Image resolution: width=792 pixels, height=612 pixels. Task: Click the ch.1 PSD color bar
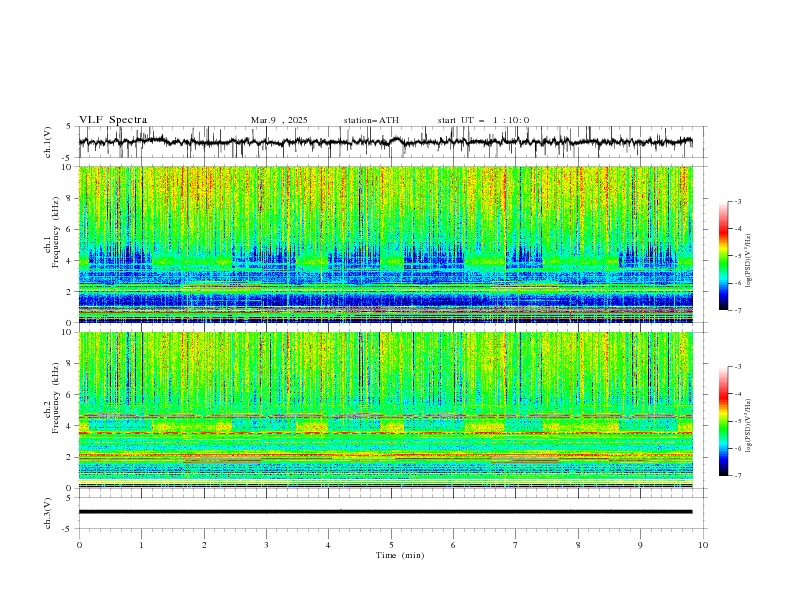(723, 256)
